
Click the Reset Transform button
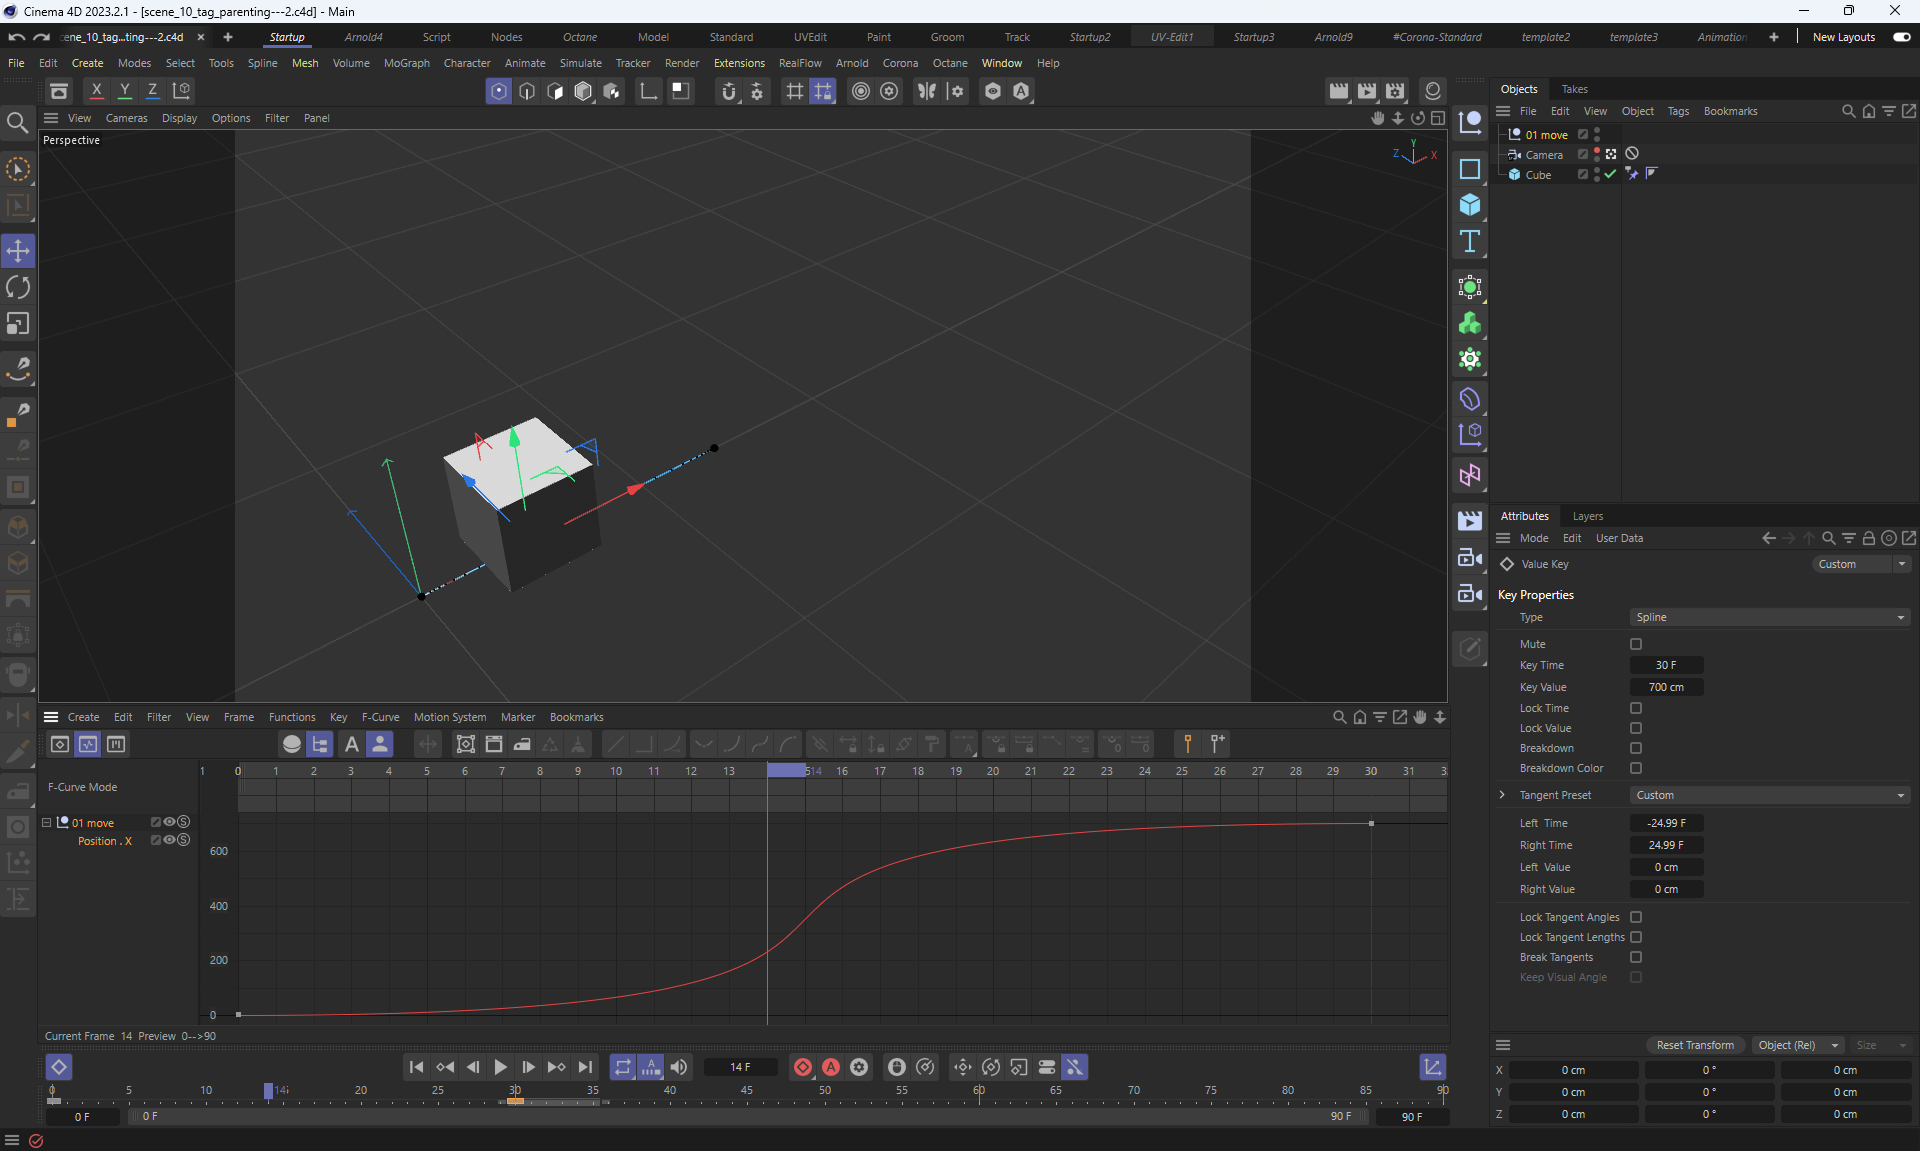pyautogui.click(x=1695, y=1045)
